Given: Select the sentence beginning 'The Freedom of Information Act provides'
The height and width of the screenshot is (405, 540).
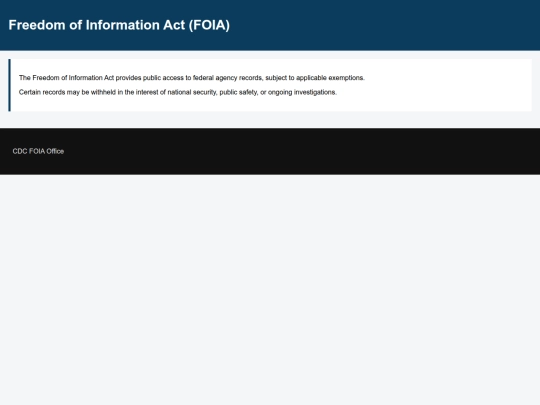Looking at the screenshot, I should 191,78.
